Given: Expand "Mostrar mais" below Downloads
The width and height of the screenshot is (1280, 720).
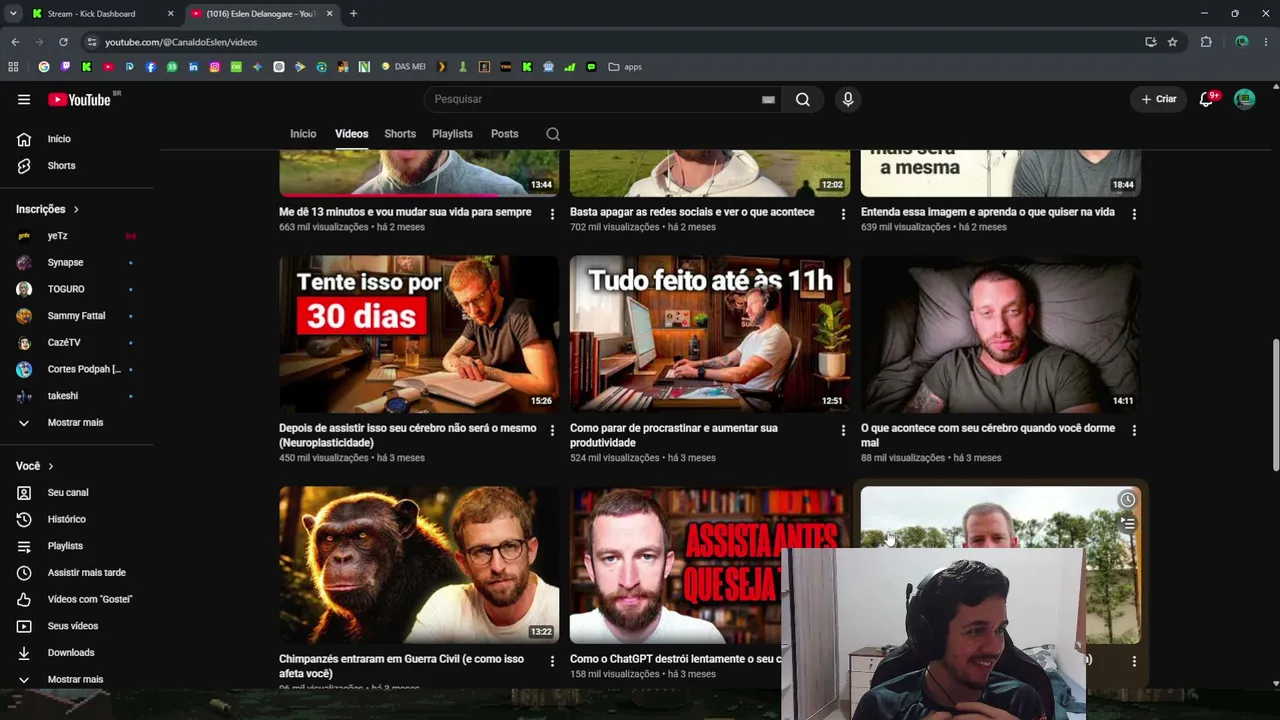Looking at the screenshot, I should pos(75,680).
